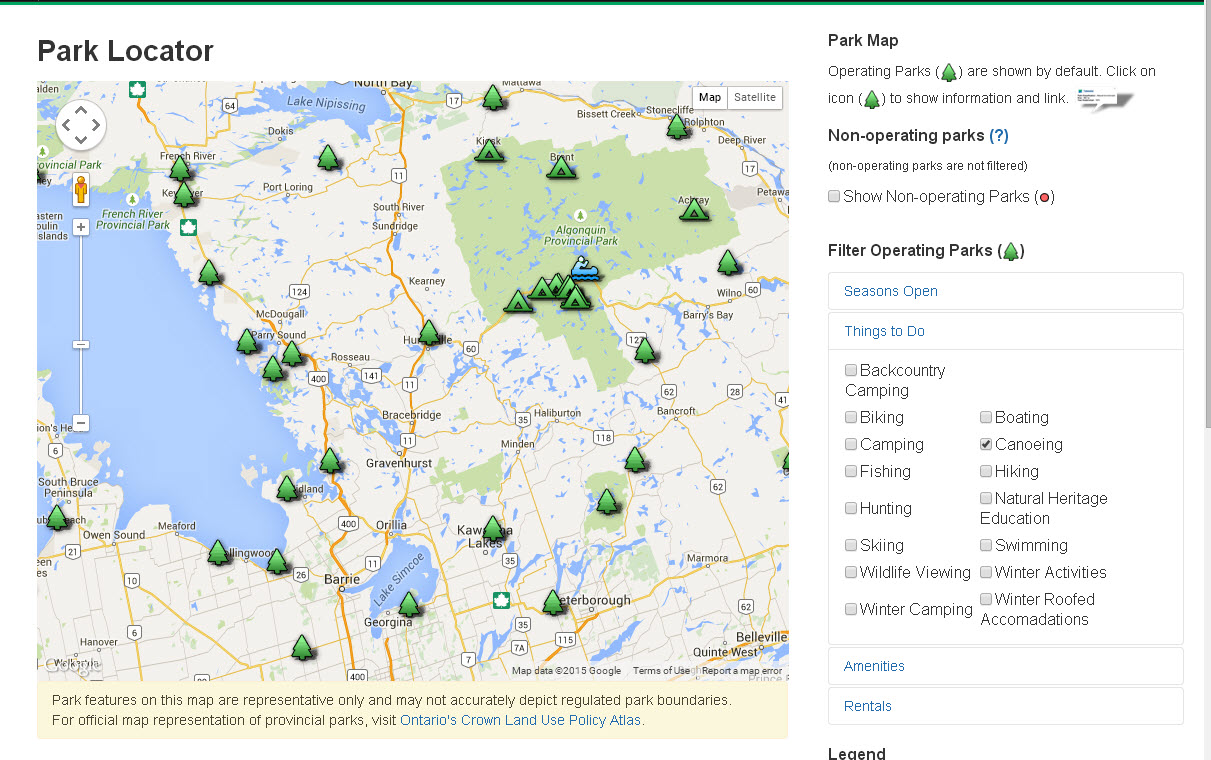
Task: Check the Skiing filter
Action: pyautogui.click(x=851, y=545)
